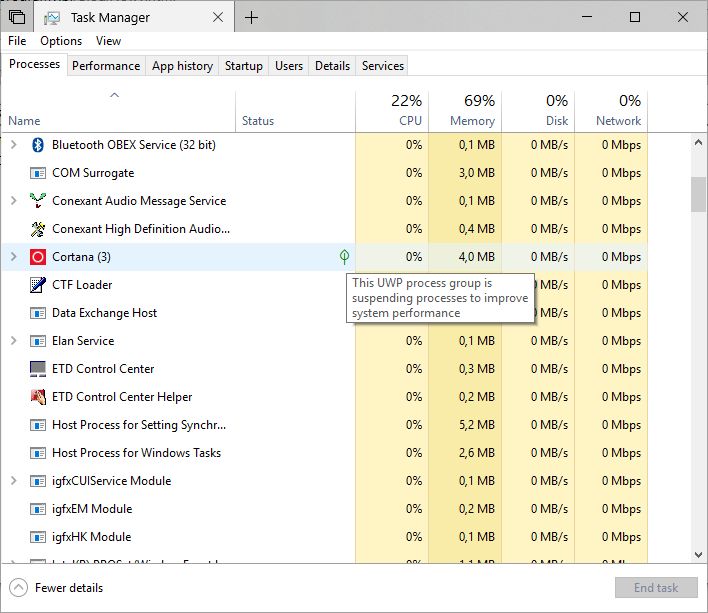Expand the Bluetooth OBEX Service group
This screenshot has width=708, height=613.
[14, 145]
